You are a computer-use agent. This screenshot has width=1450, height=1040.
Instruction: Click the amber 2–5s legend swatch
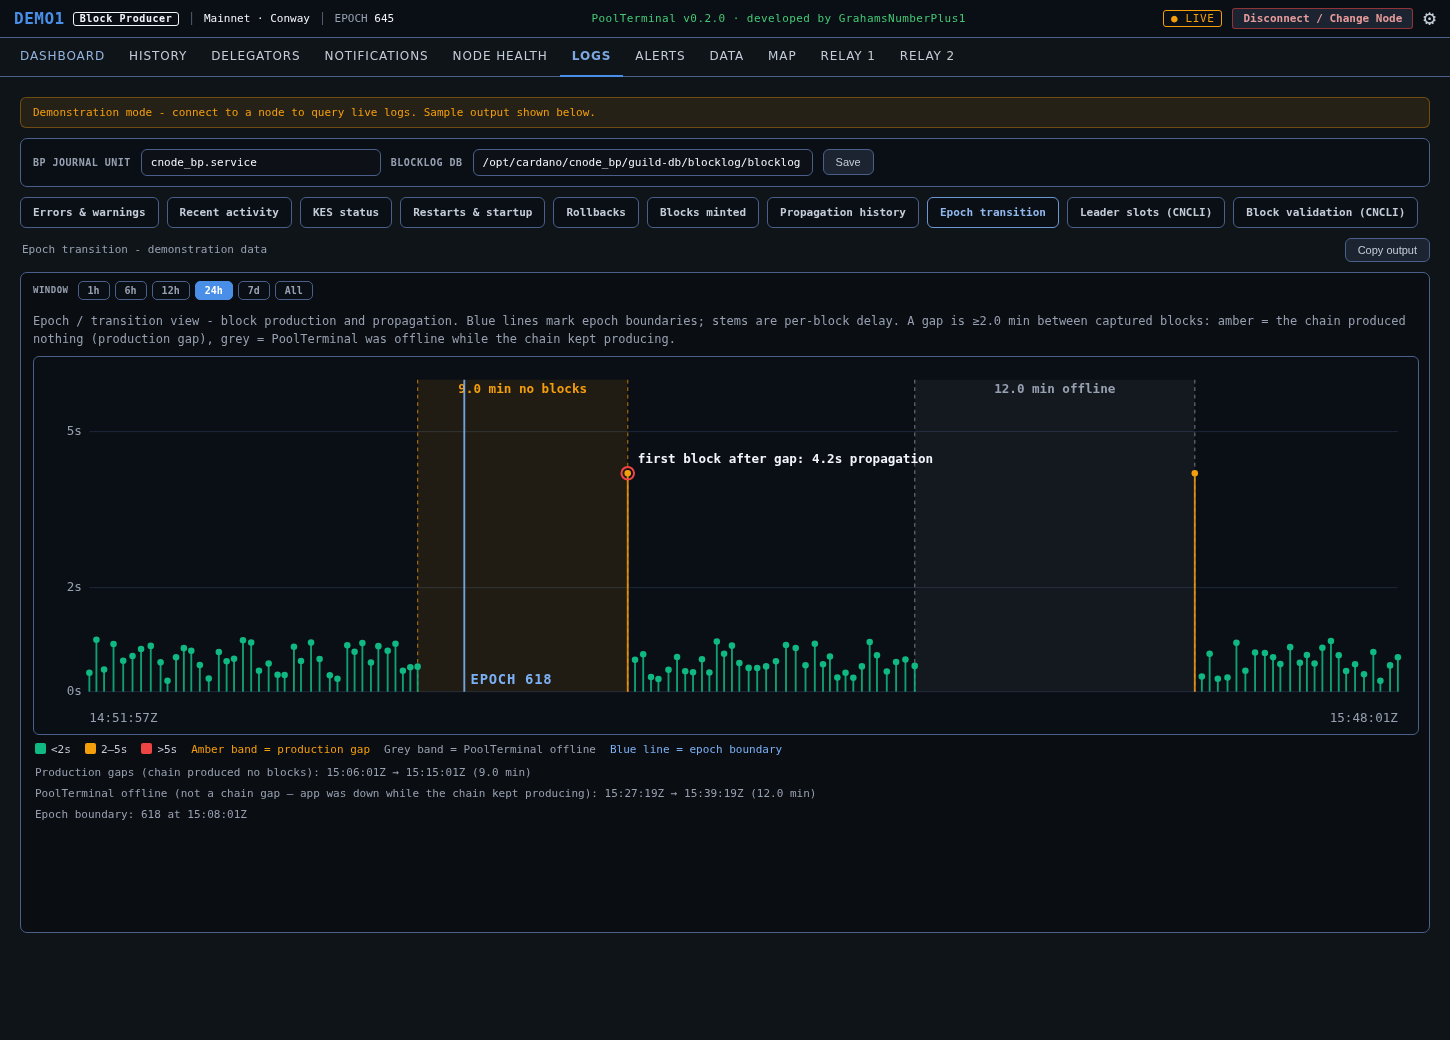tap(90, 749)
